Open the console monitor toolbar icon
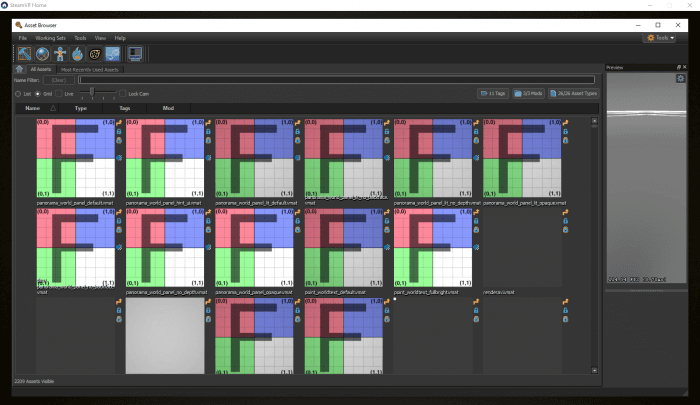Viewport: 700px width, 405px height. [x=135, y=54]
